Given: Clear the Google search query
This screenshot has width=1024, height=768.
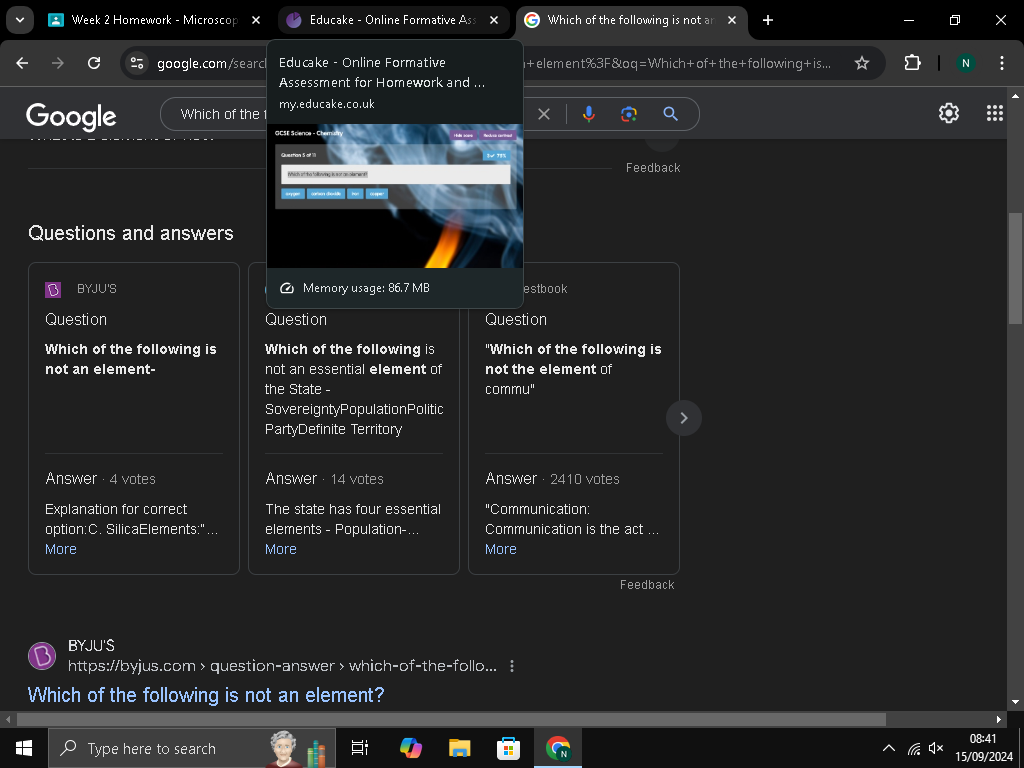Looking at the screenshot, I should coord(543,114).
